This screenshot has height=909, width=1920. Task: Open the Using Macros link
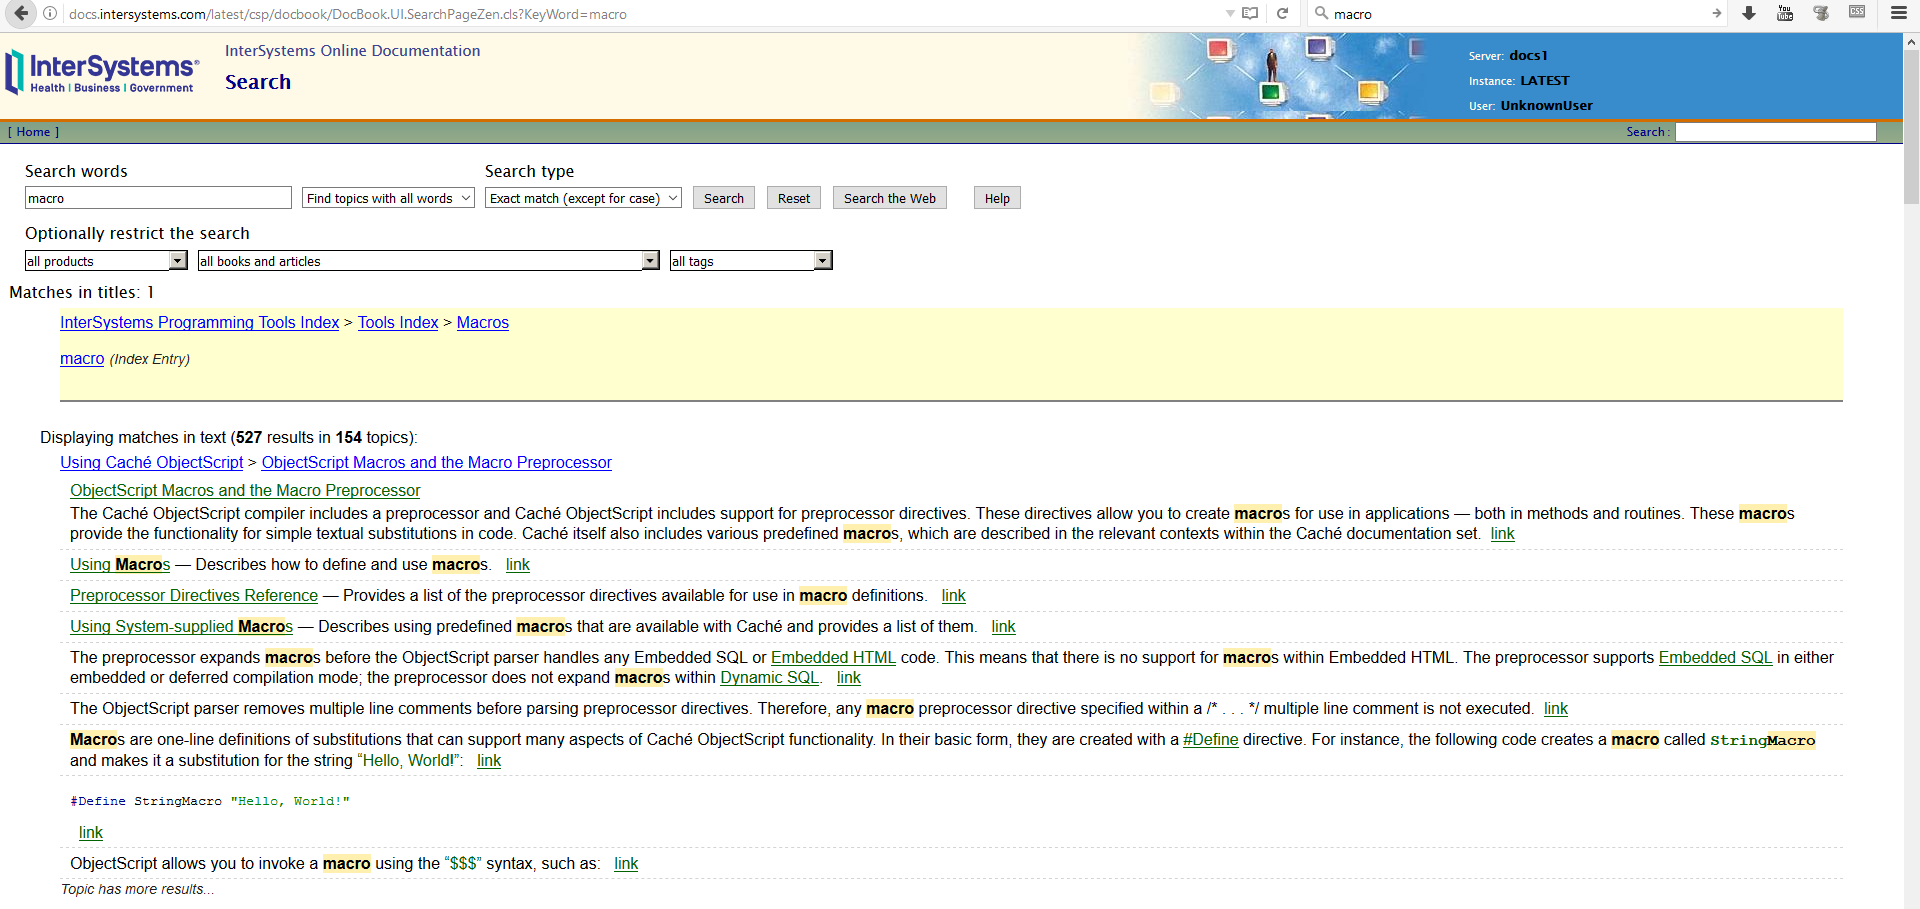point(120,564)
